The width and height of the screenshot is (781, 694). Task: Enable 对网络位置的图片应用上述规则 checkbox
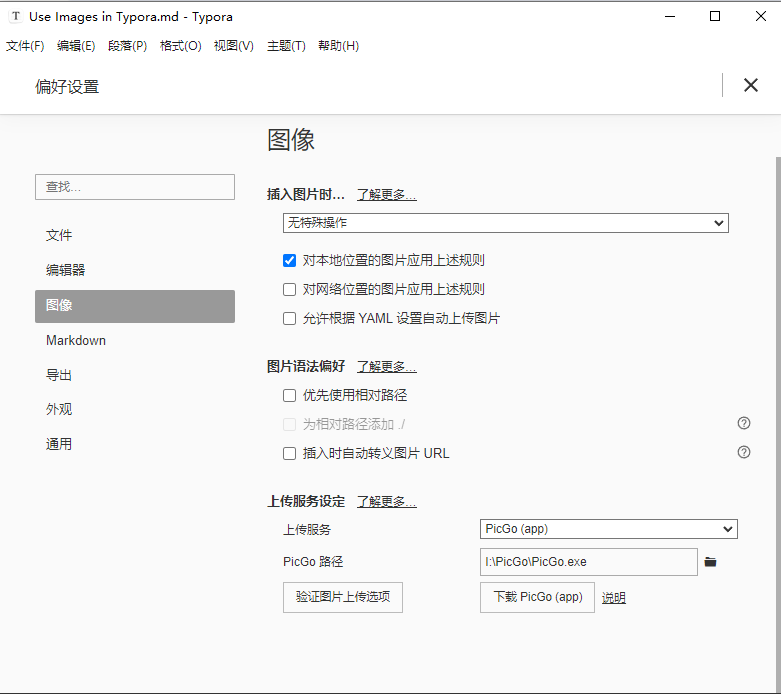(290, 289)
